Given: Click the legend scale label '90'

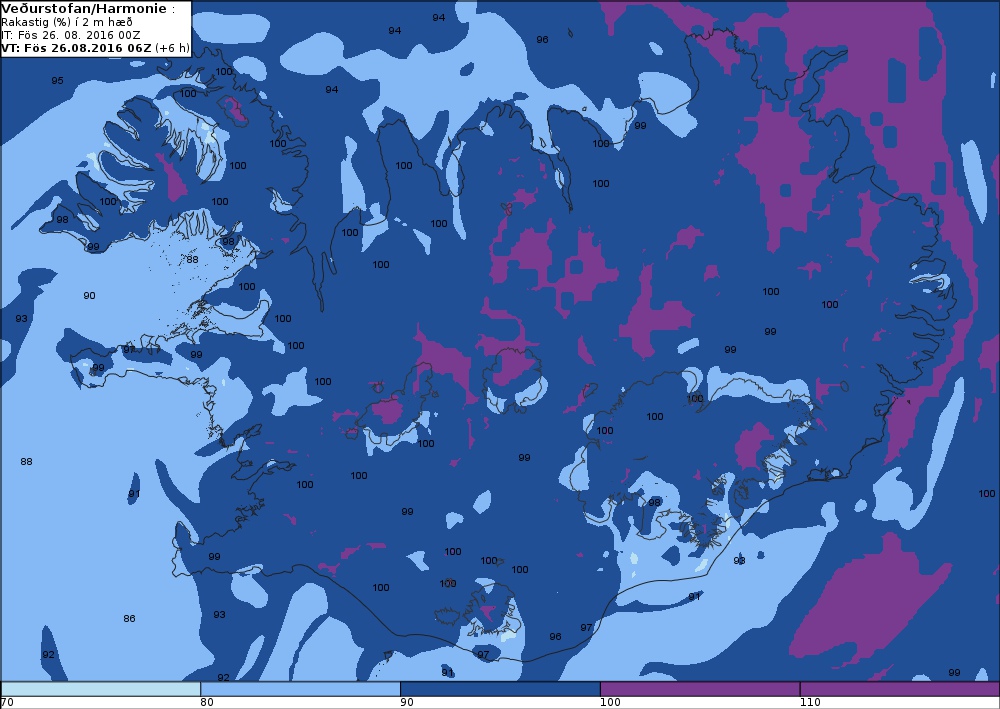Looking at the screenshot, I should (x=406, y=703).
